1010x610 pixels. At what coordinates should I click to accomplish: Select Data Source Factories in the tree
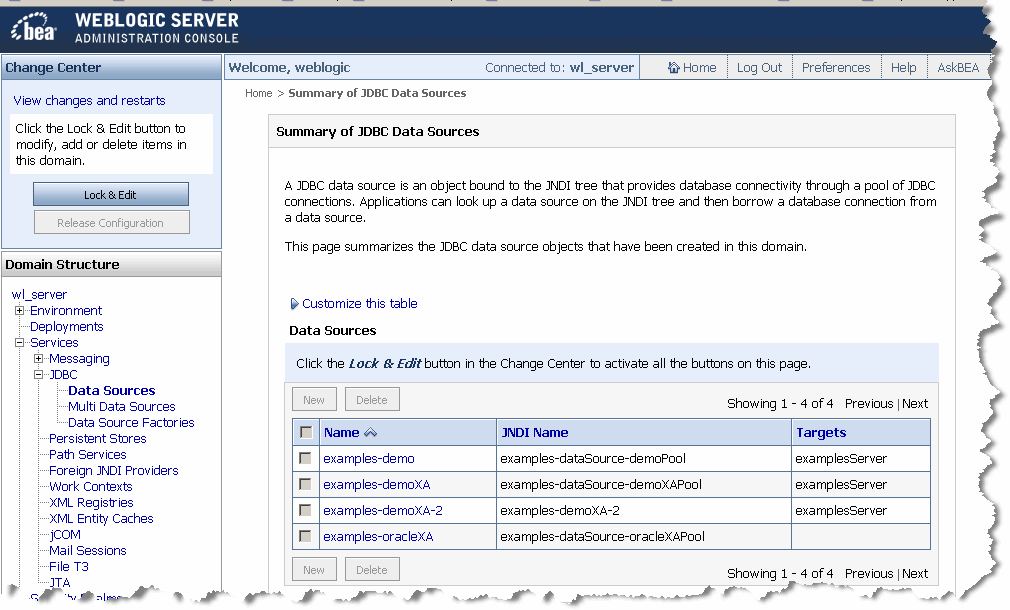click(130, 421)
